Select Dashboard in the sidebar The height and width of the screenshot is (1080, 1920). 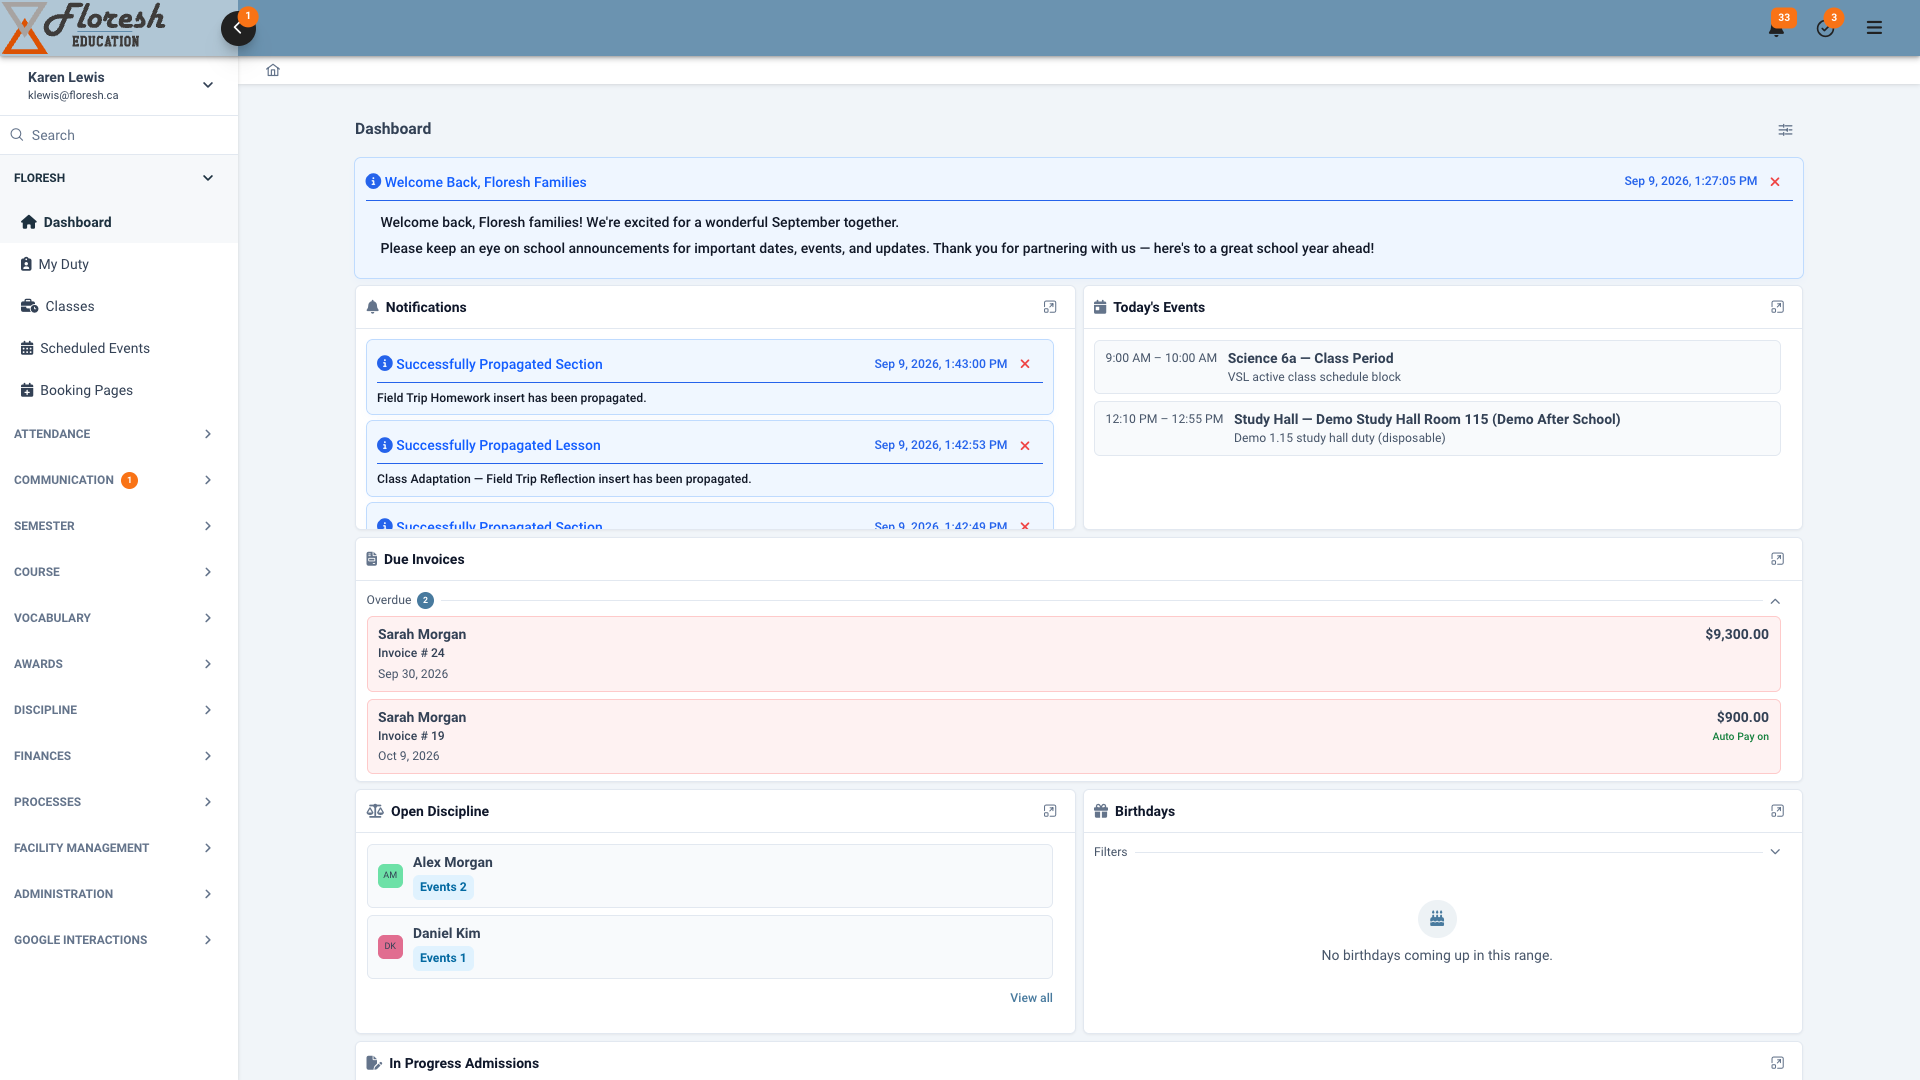pyautogui.click(x=119, y=222)
